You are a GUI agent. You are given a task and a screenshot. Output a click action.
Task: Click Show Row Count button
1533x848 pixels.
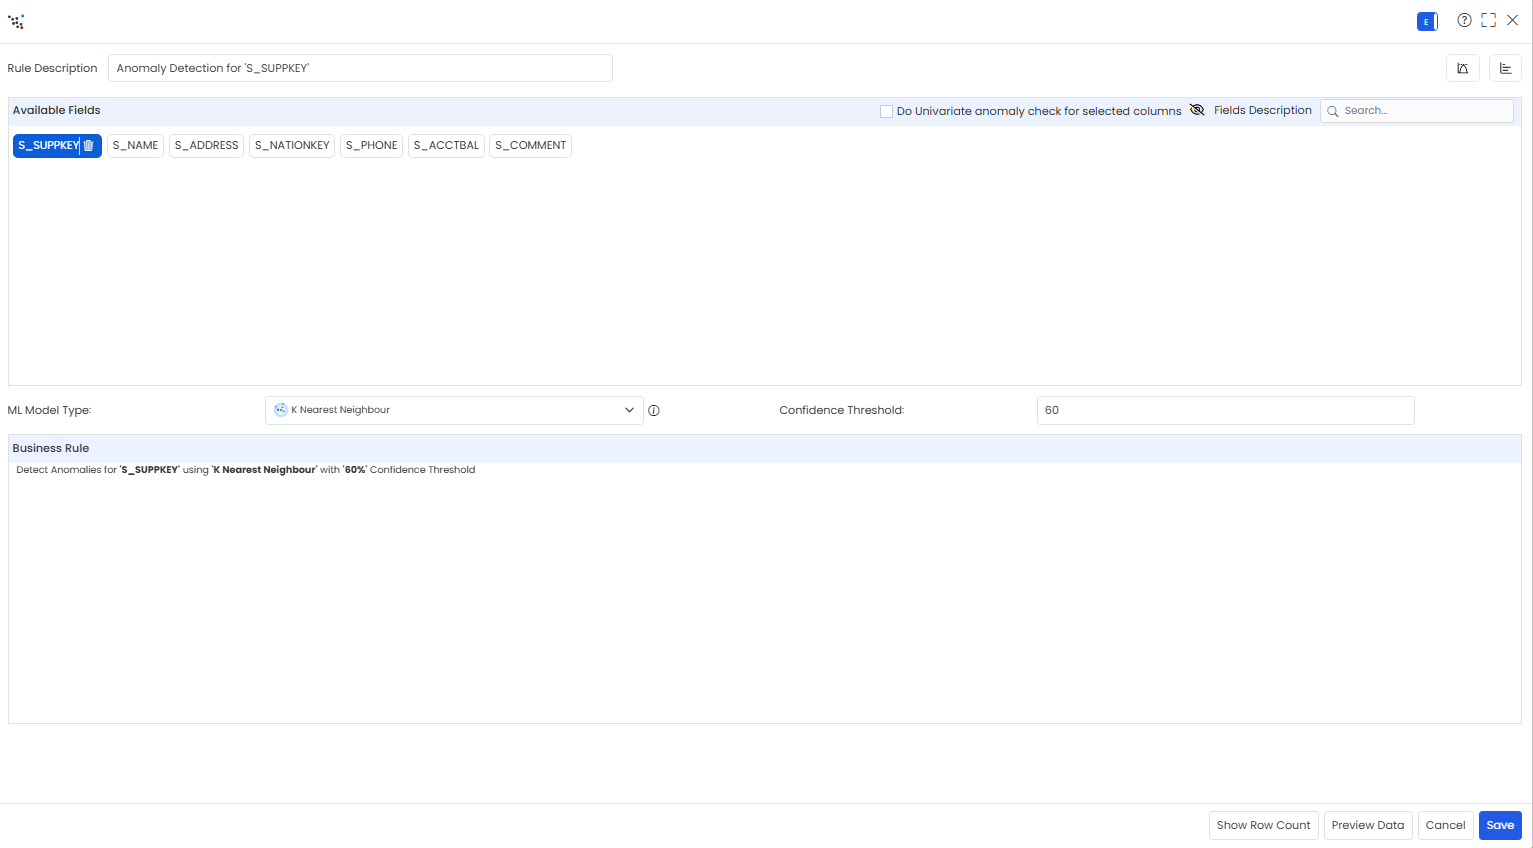1264,825
